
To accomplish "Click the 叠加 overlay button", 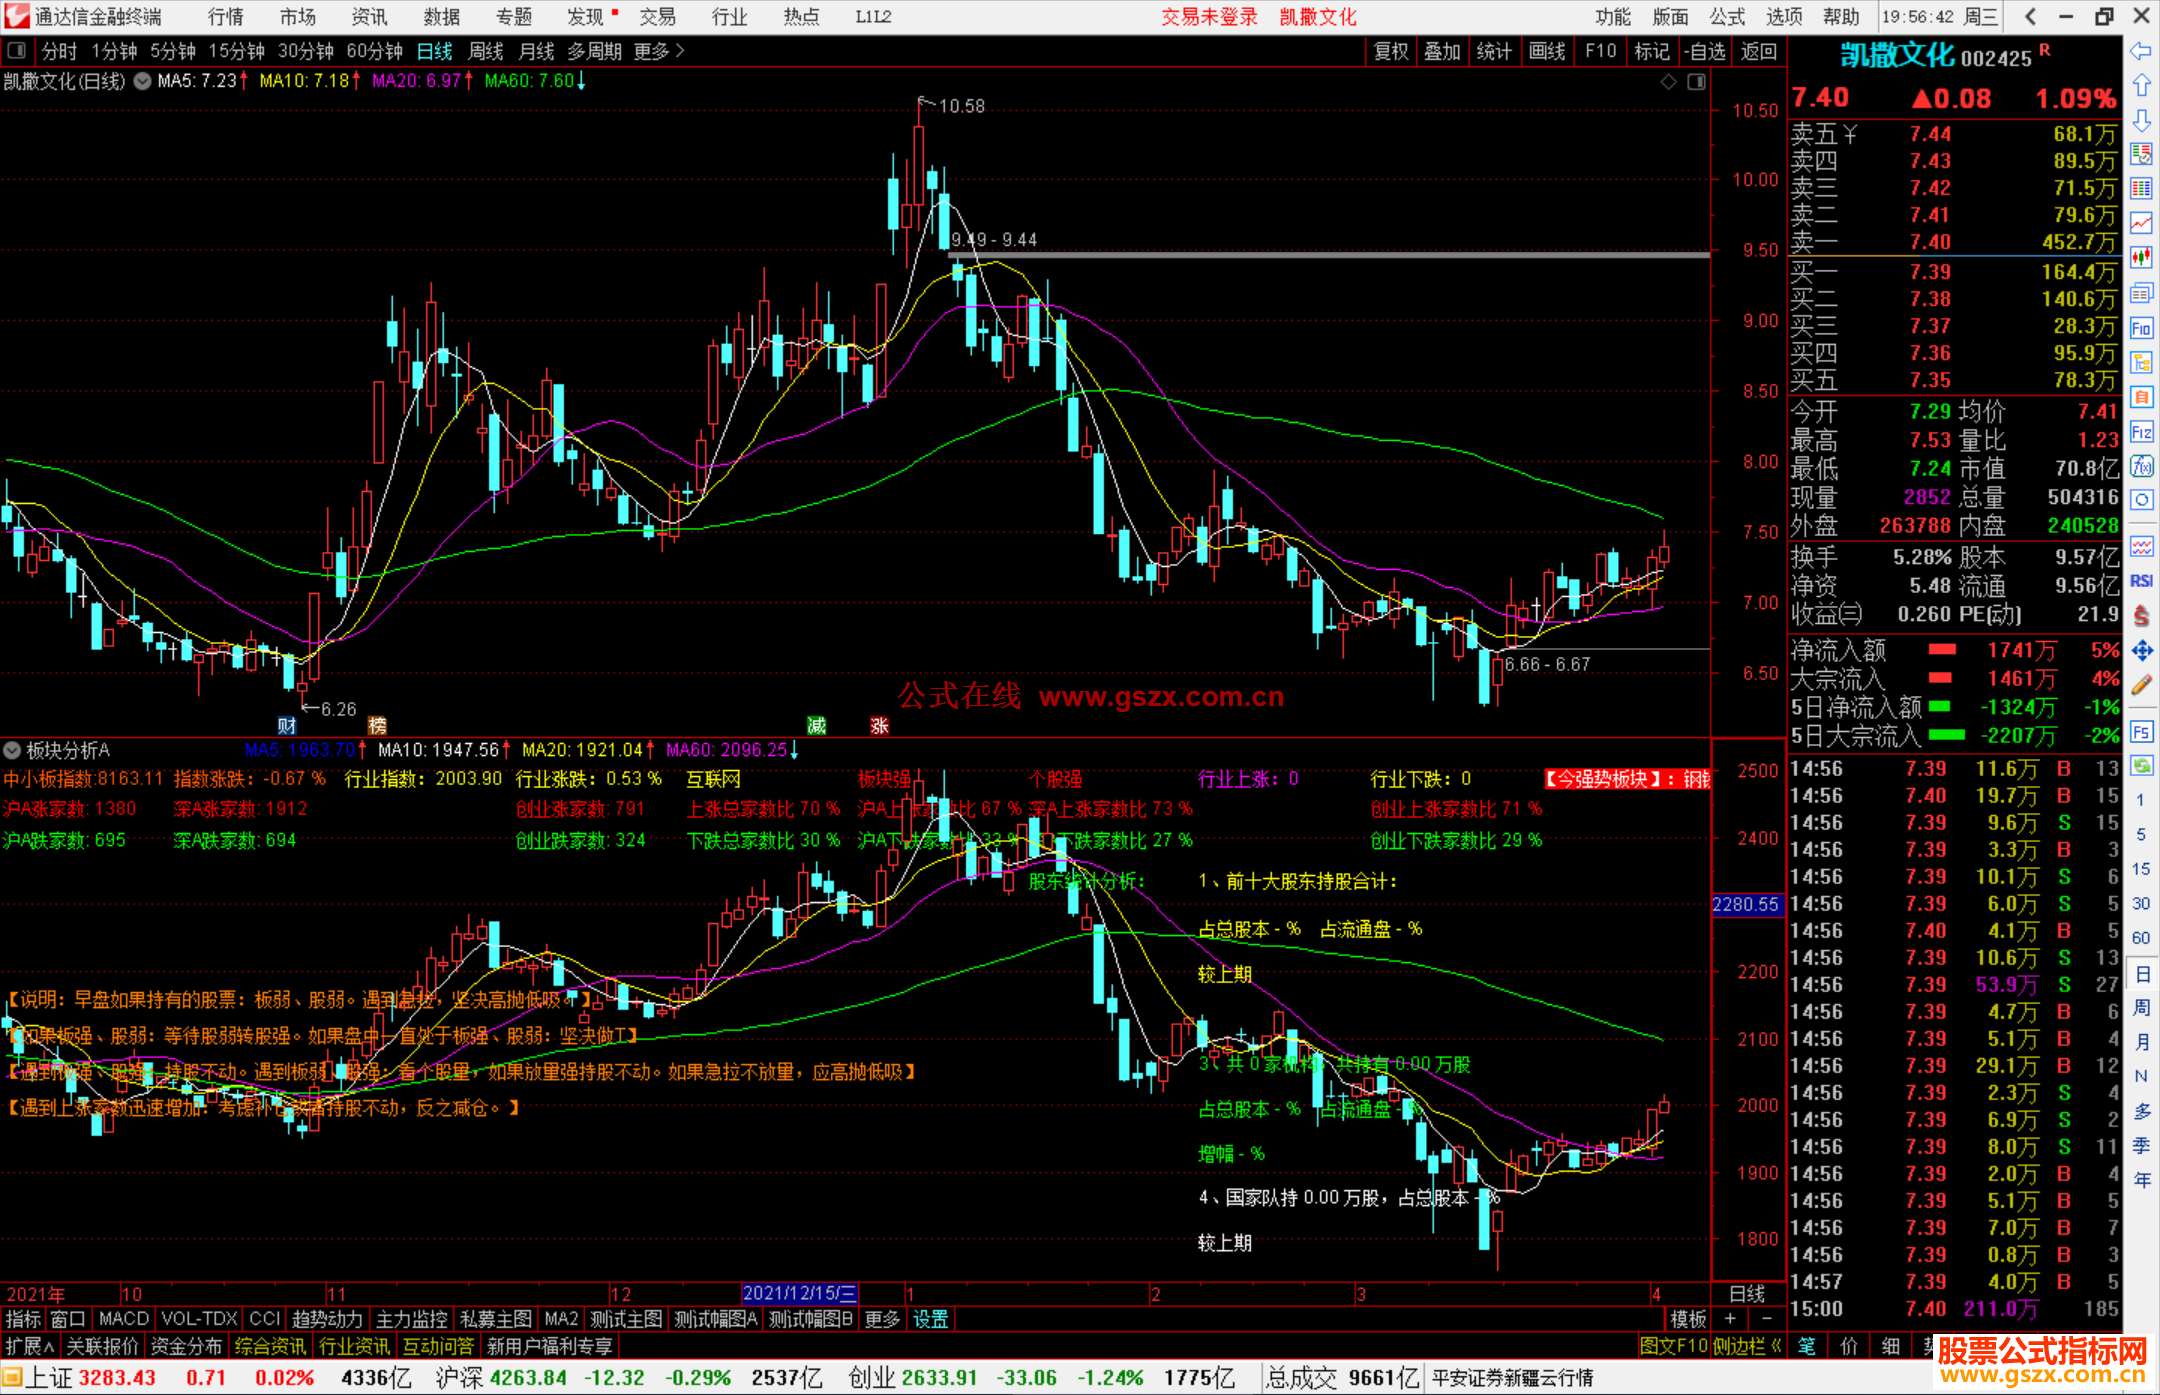I will coord(1443,51).
